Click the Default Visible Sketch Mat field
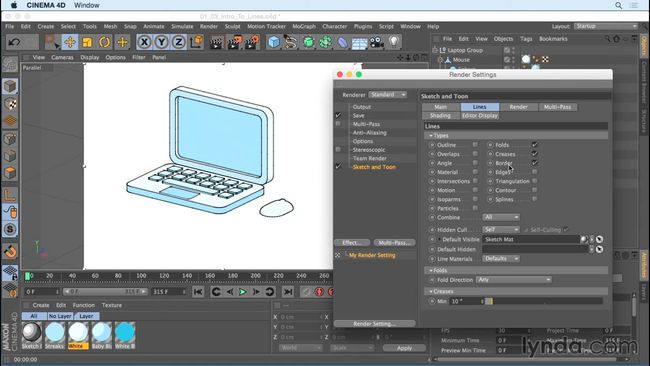This screenshot has width=650, height=366. click(x=531, y=239)
